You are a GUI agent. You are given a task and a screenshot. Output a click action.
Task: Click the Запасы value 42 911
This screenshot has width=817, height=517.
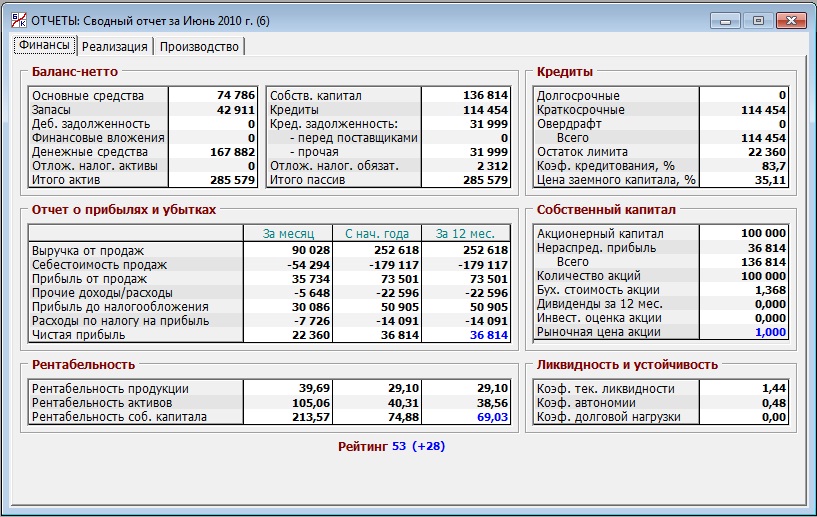coord(236,110)
